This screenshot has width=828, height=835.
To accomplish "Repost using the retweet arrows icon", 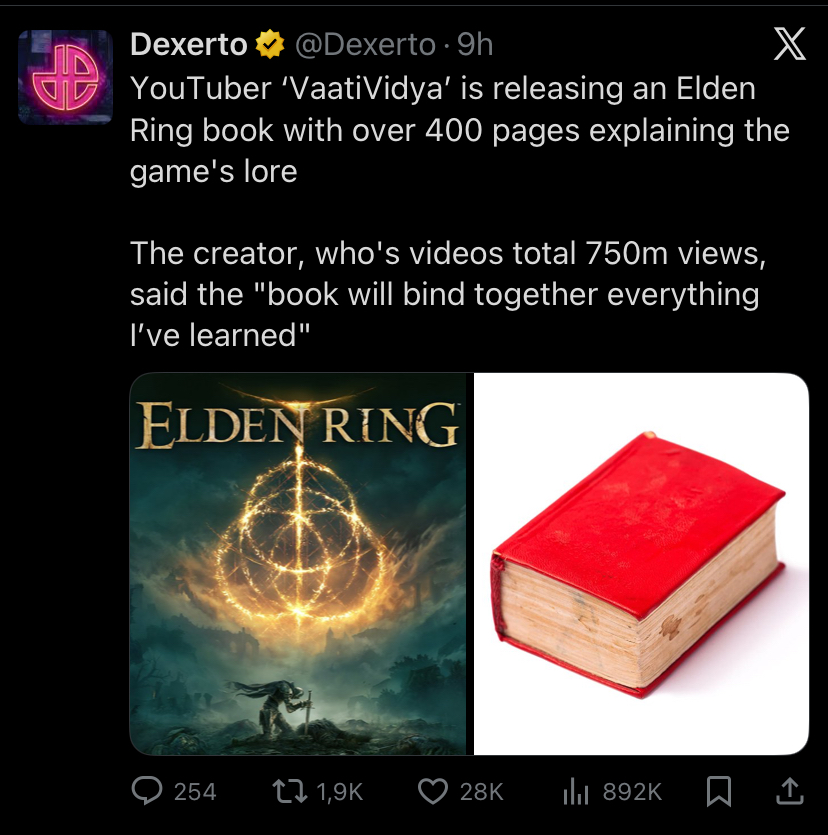I will (290, 791).
